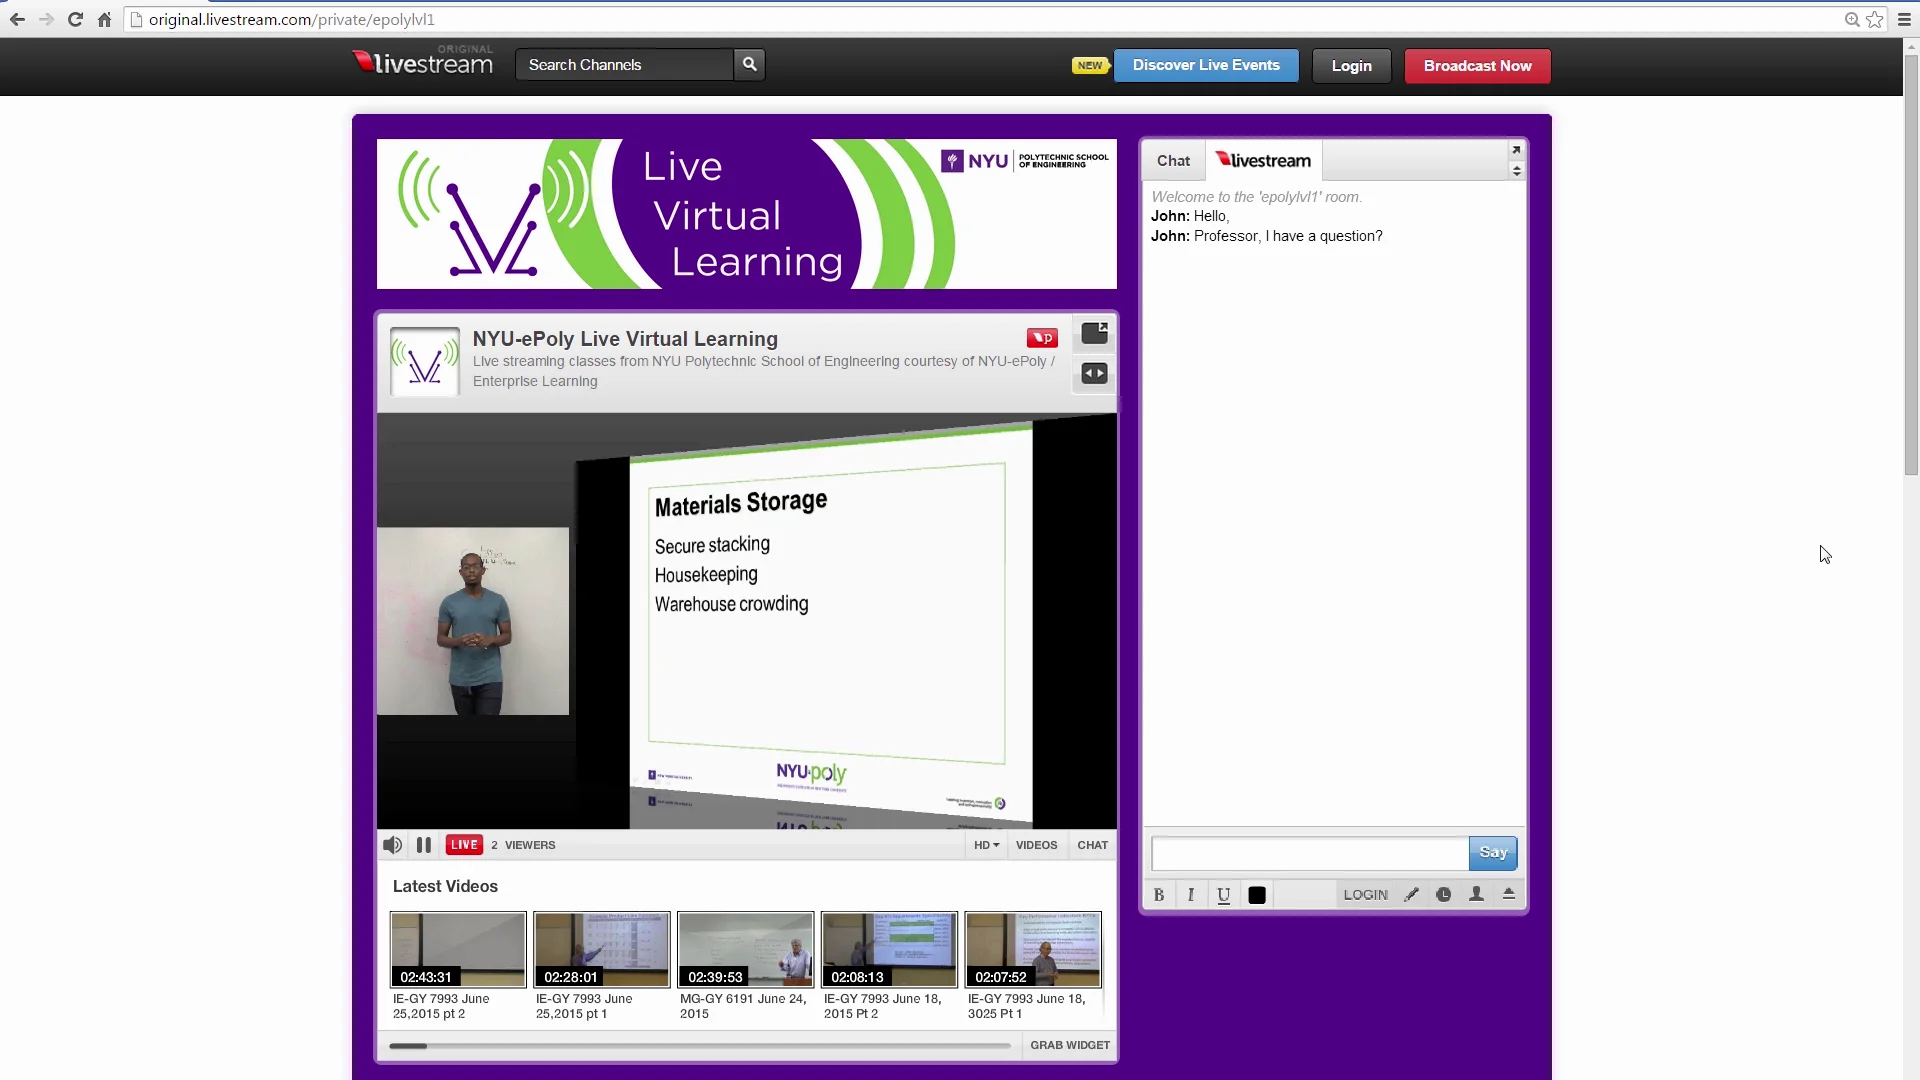The image size is (1920, 1080).
Task: Toggle italic chat formatting
Action: (x=1191, y=895)
